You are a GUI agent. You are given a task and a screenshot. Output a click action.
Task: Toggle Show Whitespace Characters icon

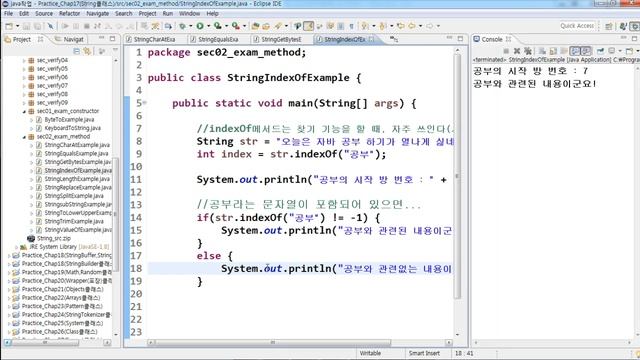(351, 26)
